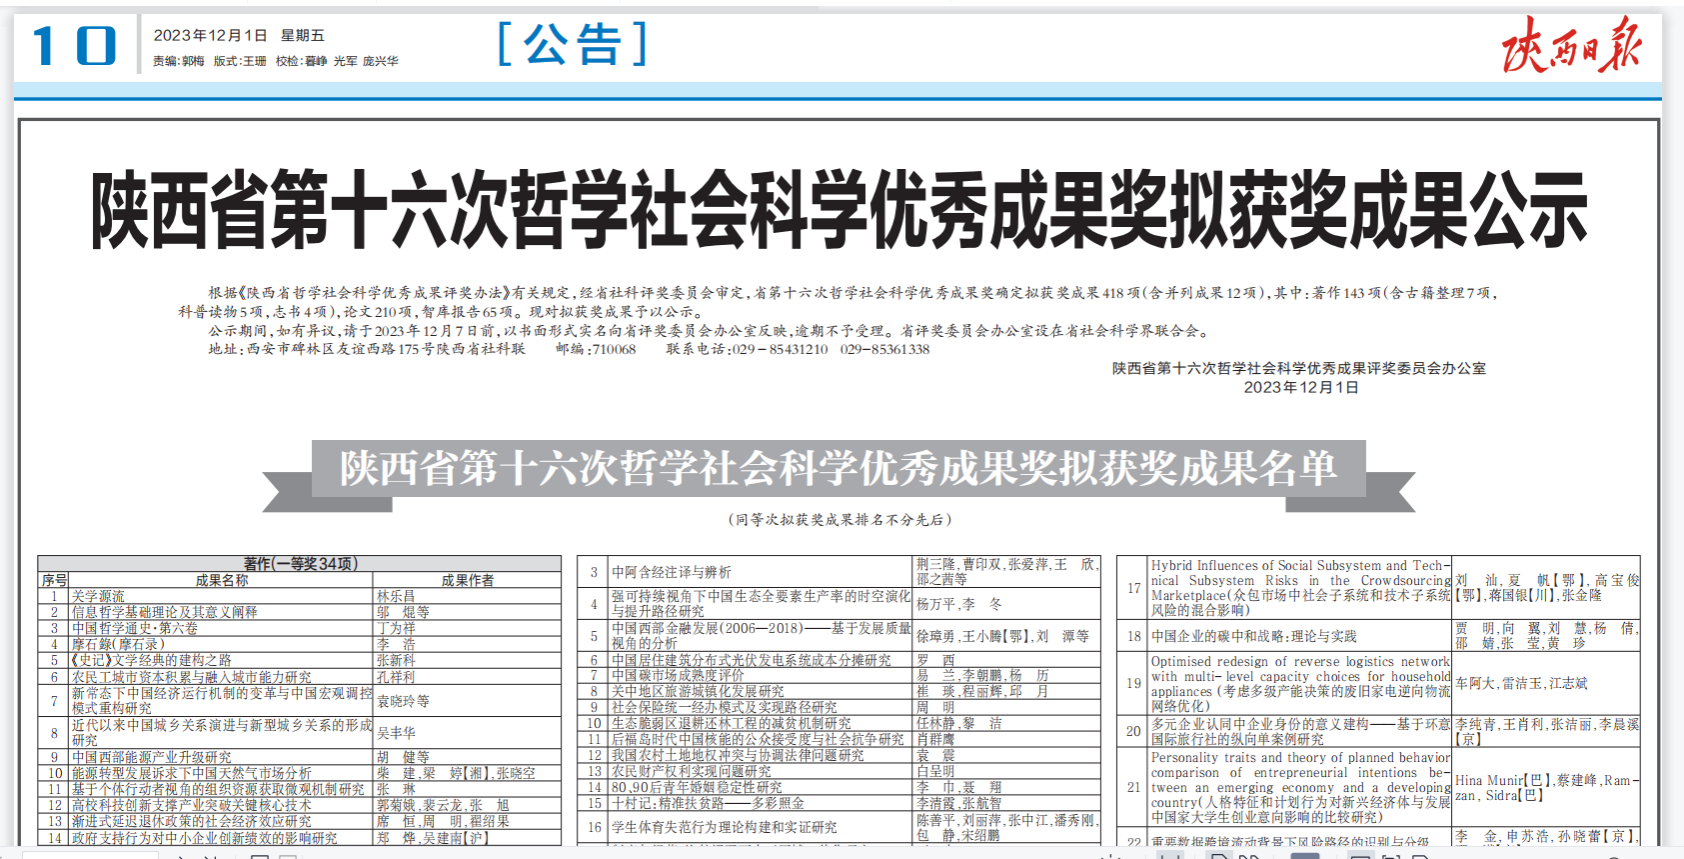Click the large black main headline
1684x859 pixels.
(x=838, y=209)
